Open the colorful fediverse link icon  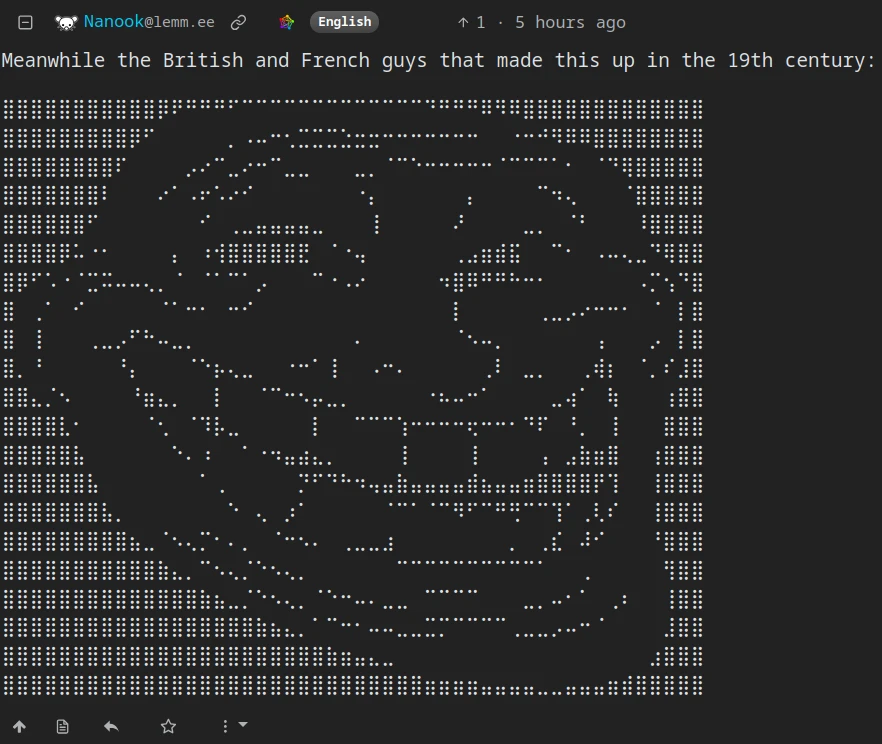(x=287, y=22)
